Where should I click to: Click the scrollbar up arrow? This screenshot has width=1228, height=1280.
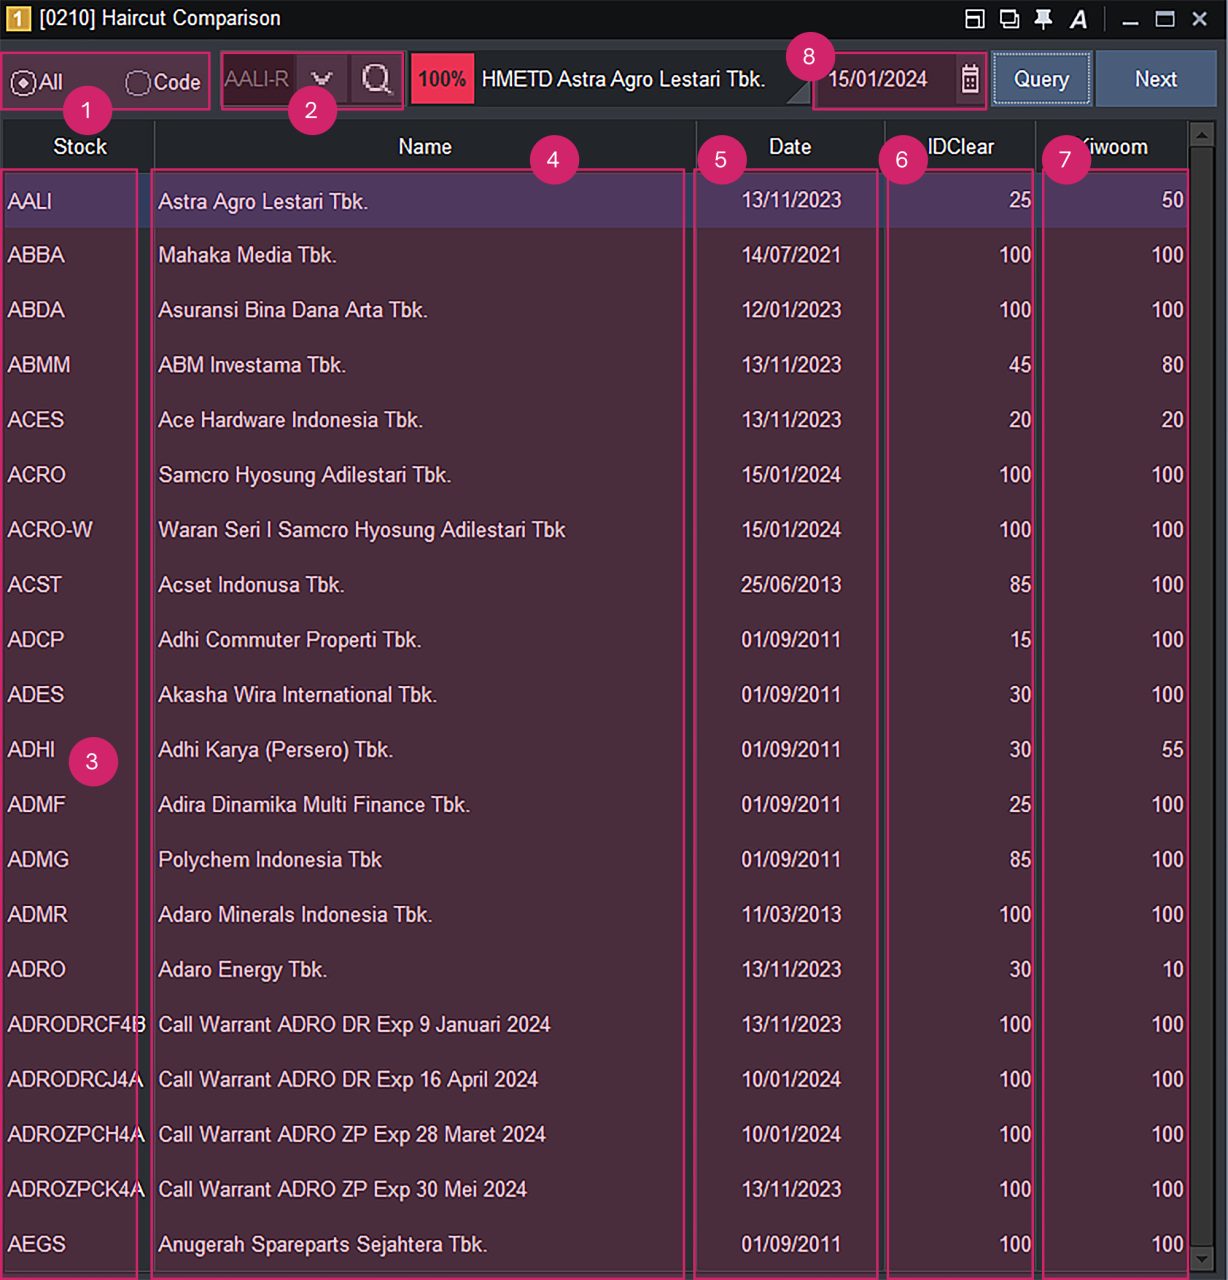point(1201,134)
